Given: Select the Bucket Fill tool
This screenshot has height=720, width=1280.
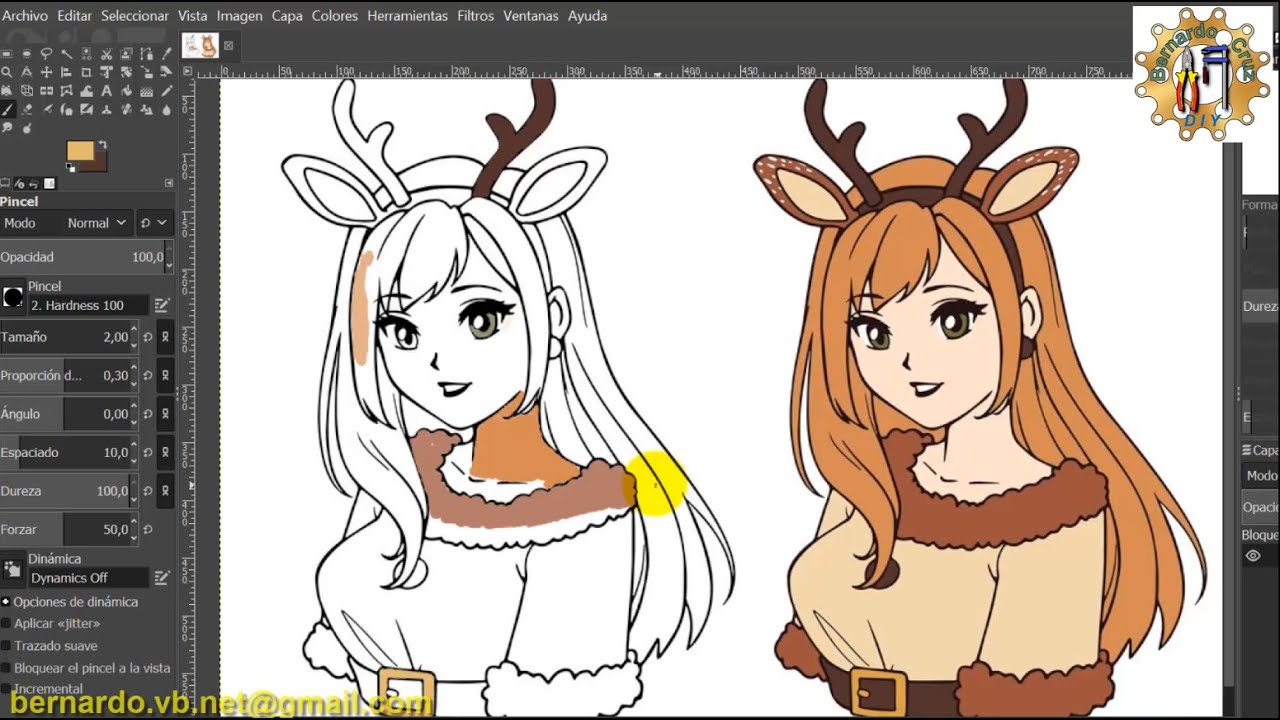Looking at the screenshot, I should point(126,91).
